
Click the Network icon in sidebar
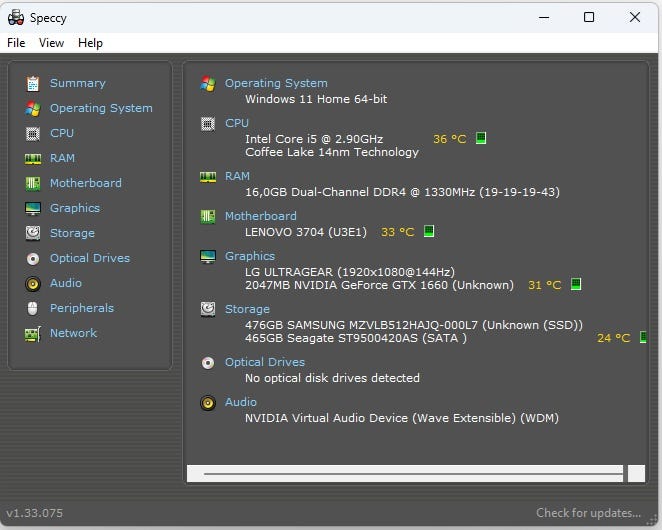33,333
